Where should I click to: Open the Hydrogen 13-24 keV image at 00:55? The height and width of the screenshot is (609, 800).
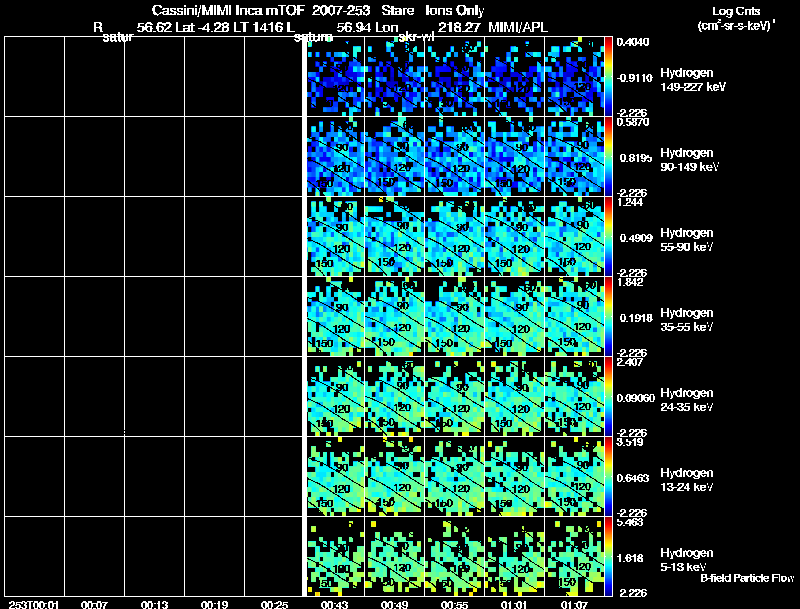pyautogui.click(x=455, y=477)
